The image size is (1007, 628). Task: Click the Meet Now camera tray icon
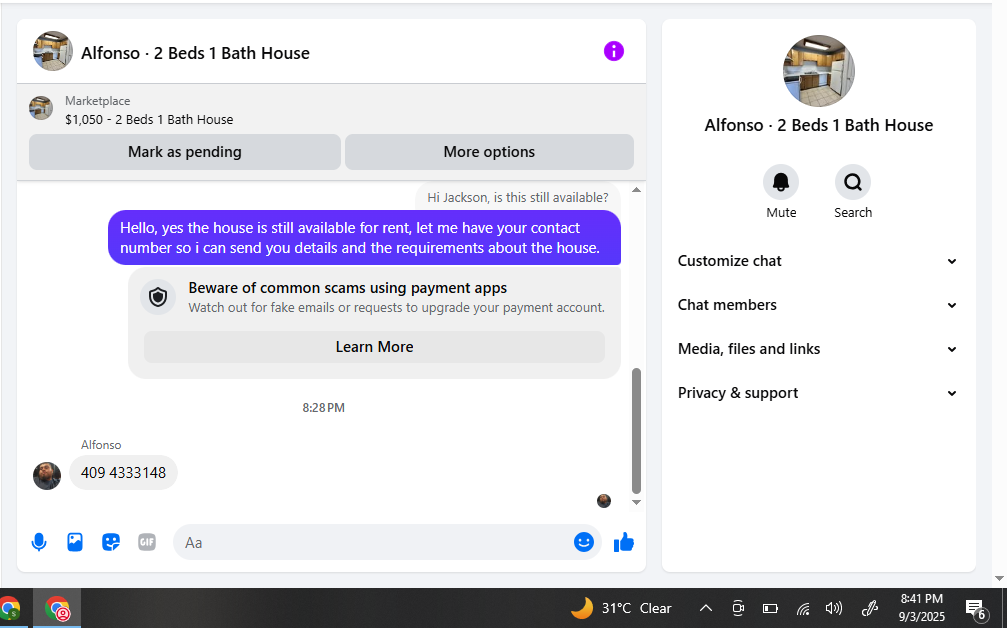(x=738, y=608)
